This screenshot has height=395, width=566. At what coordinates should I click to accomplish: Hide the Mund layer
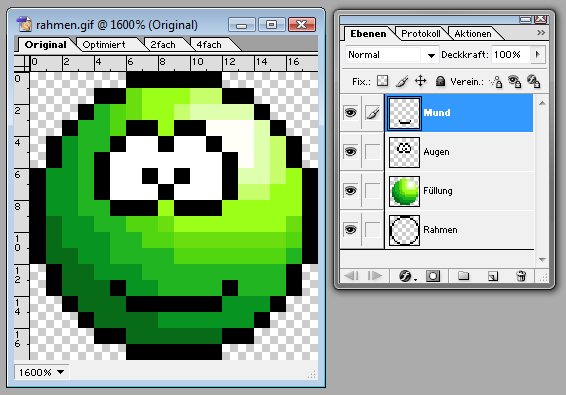tap(351, 113)
